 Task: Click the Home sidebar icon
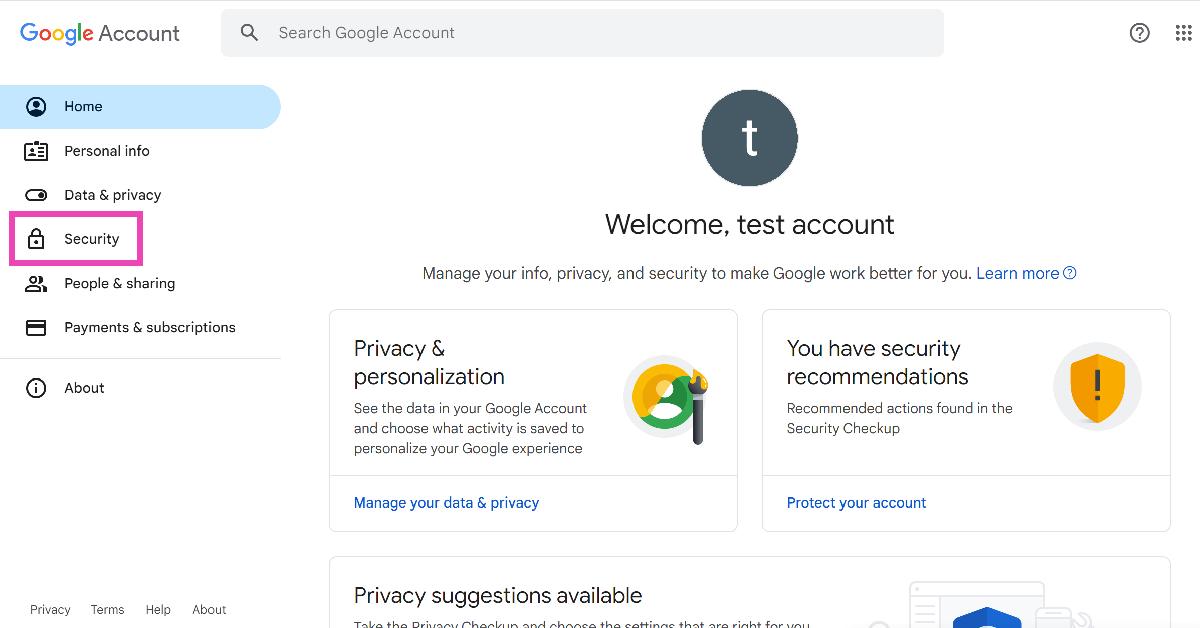tap(36, 107)
